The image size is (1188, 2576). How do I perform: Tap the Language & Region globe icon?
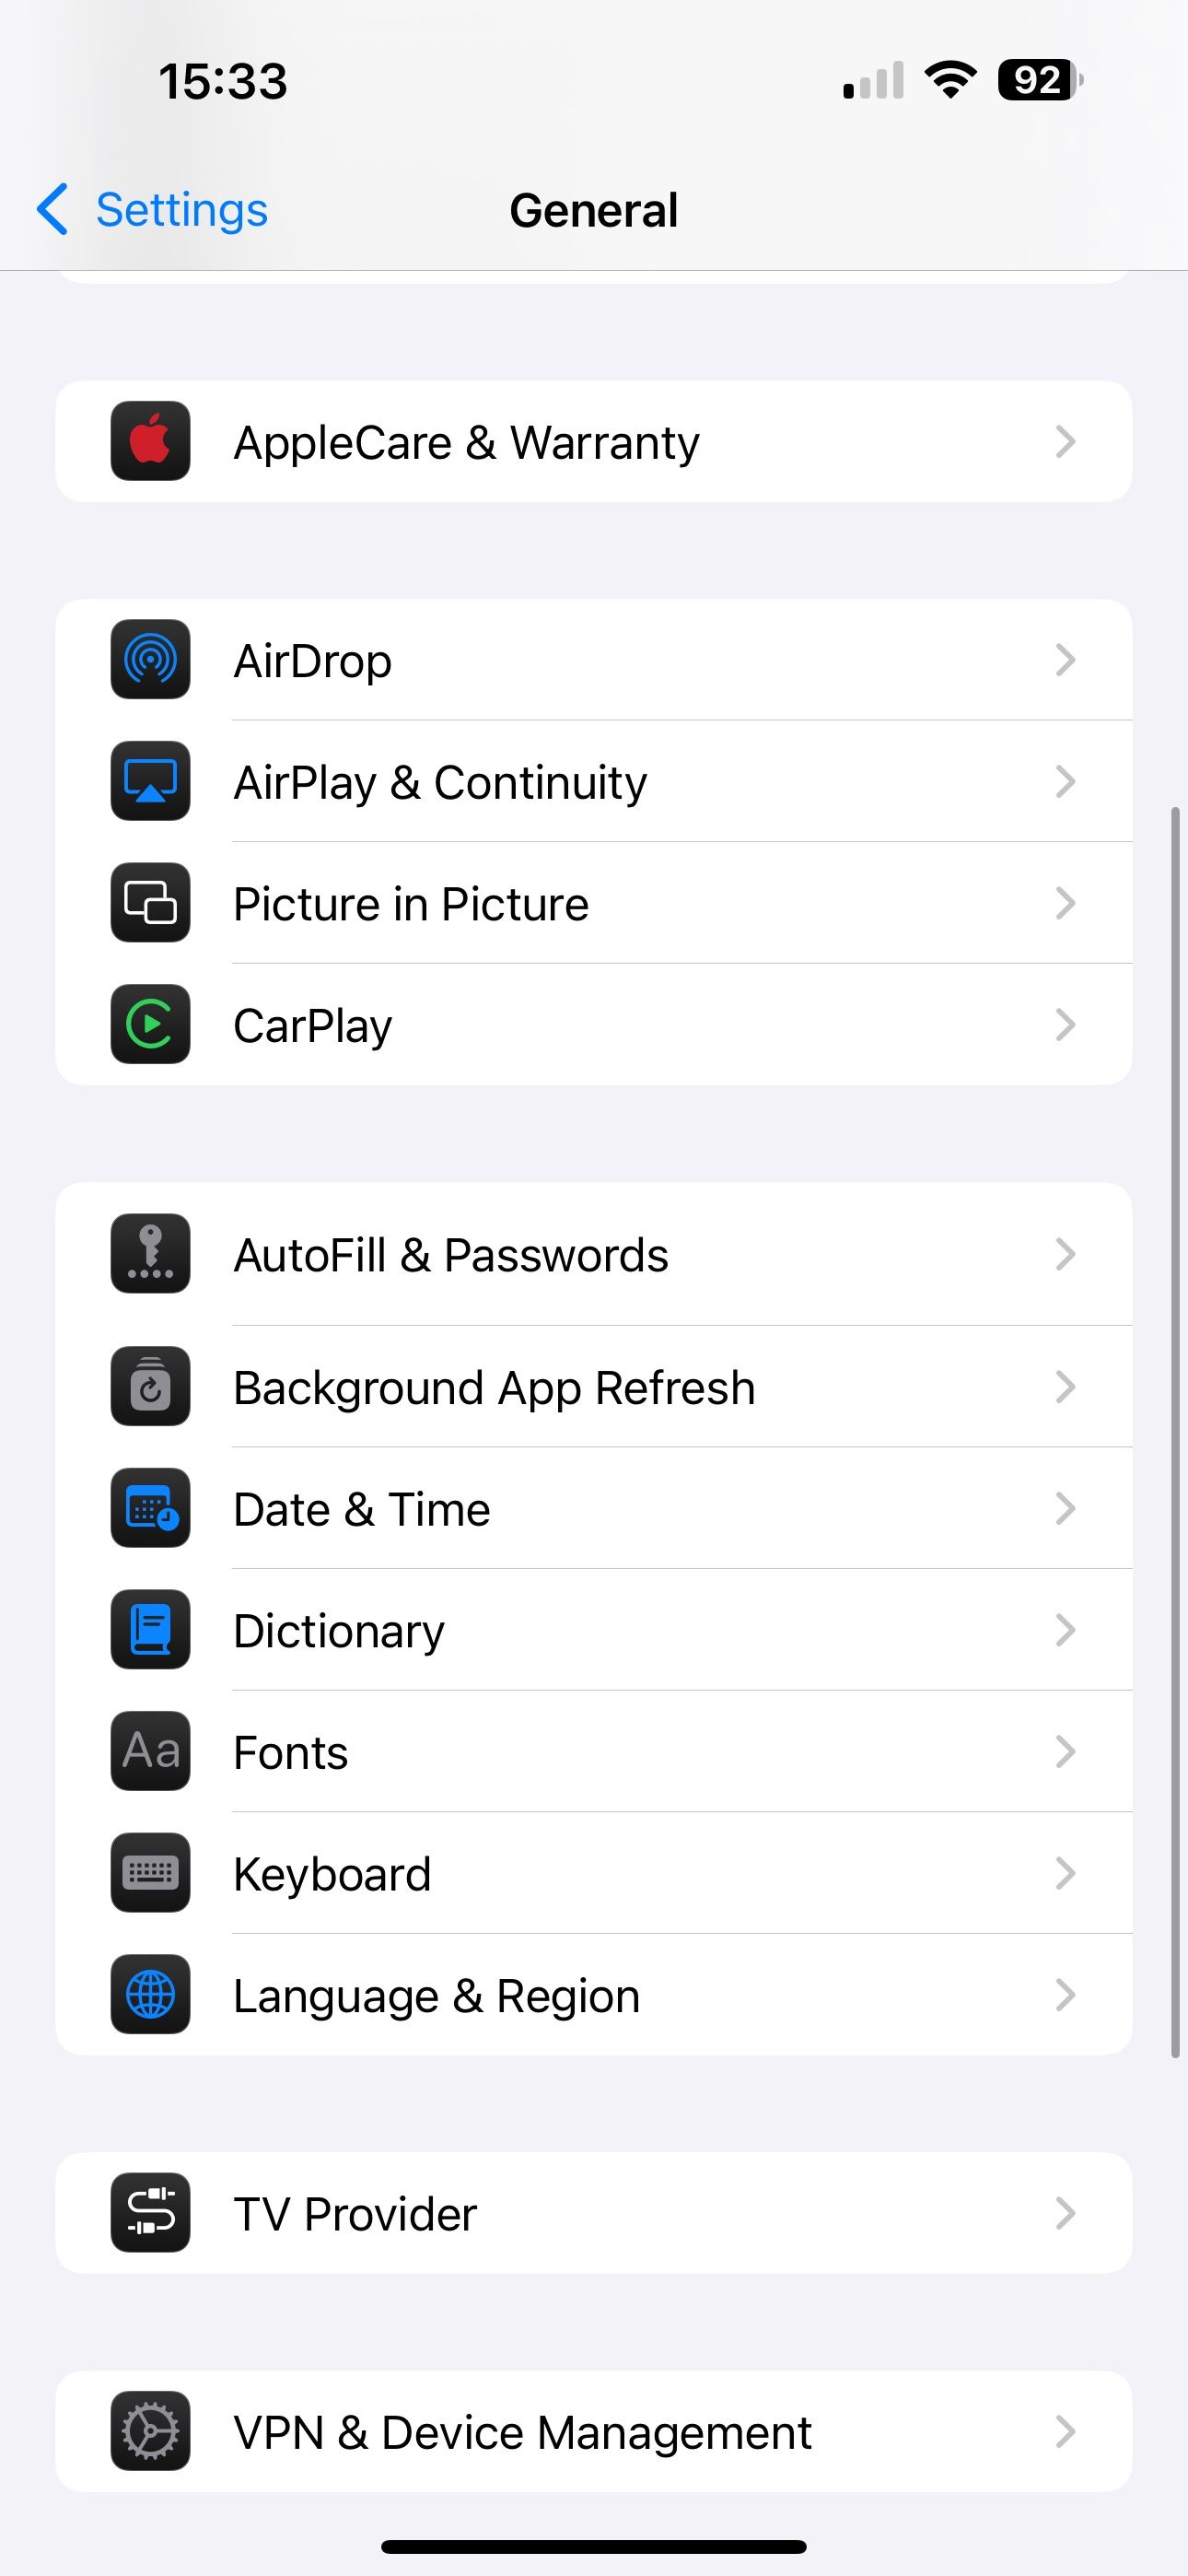[150, 1994]
